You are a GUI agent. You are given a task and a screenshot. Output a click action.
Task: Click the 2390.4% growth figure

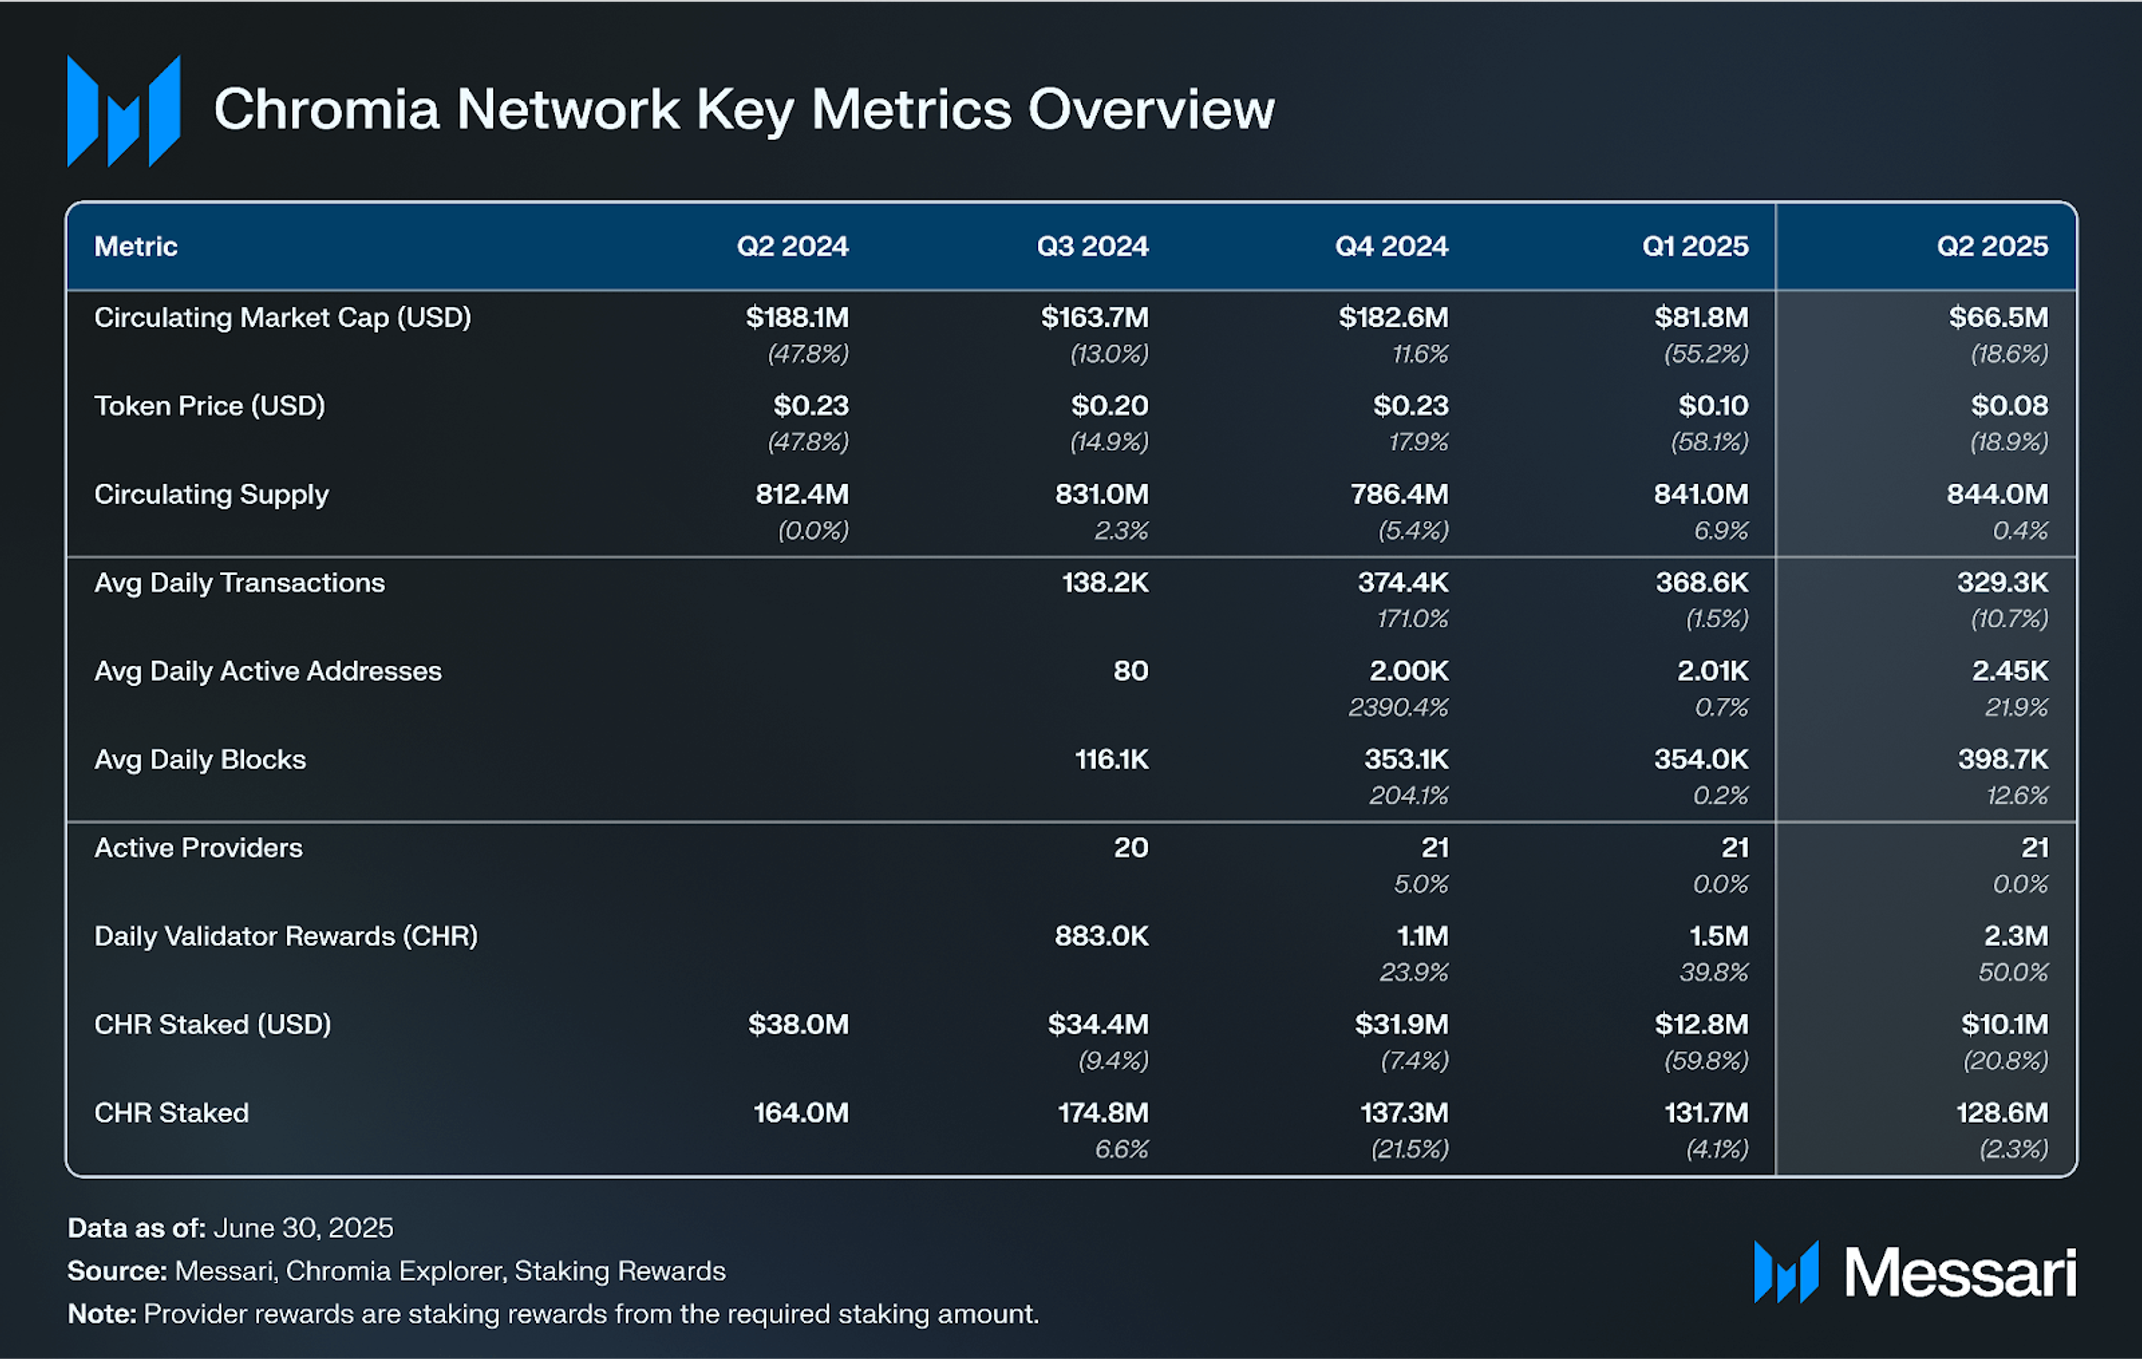click(x=1398, y=708)
